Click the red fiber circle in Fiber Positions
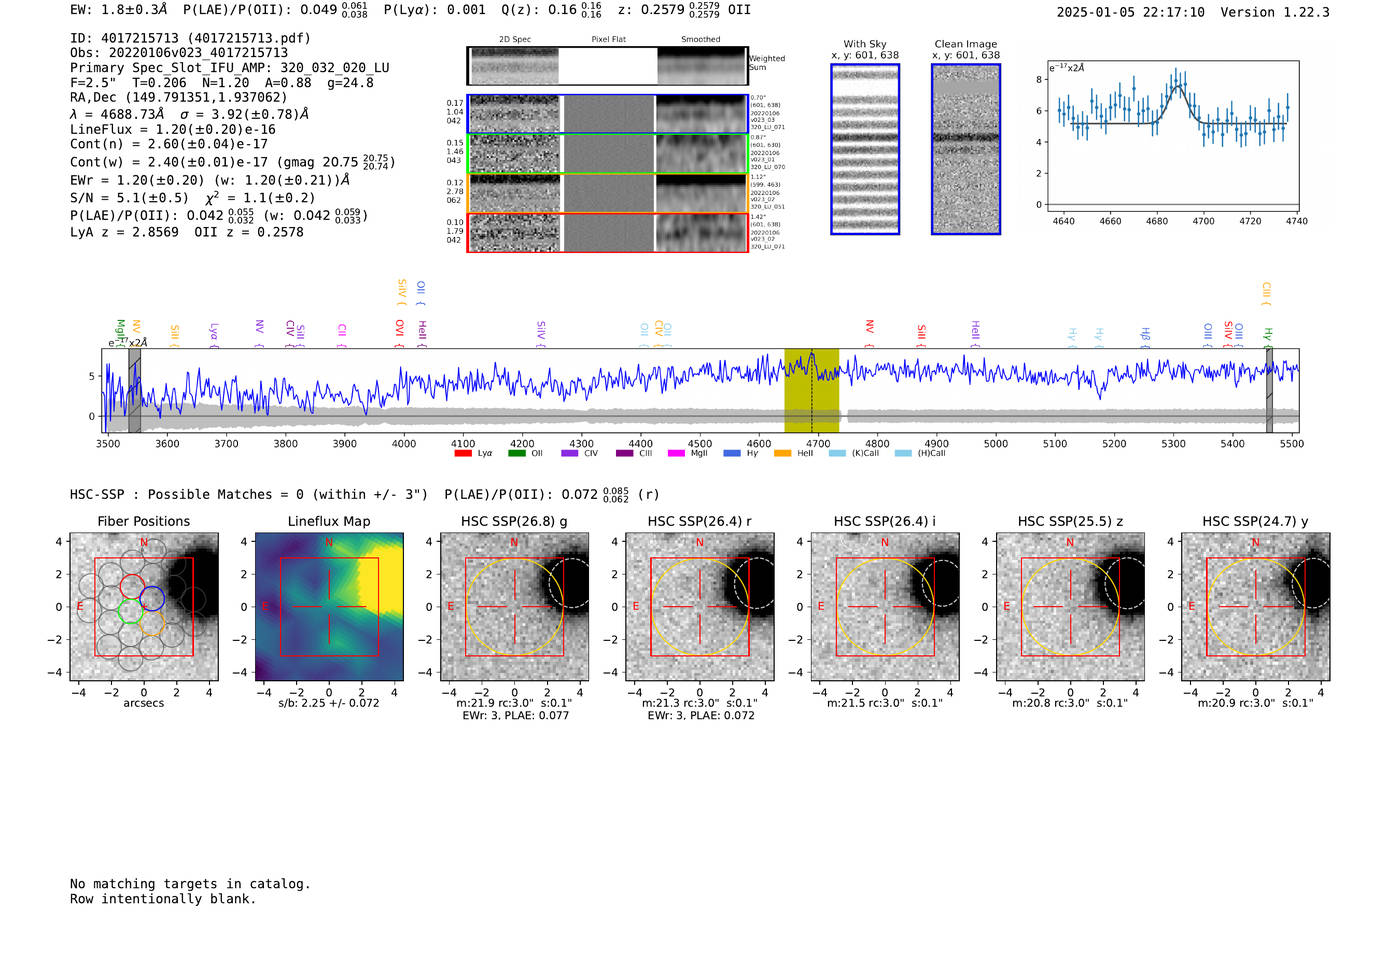 click(132, 587)
